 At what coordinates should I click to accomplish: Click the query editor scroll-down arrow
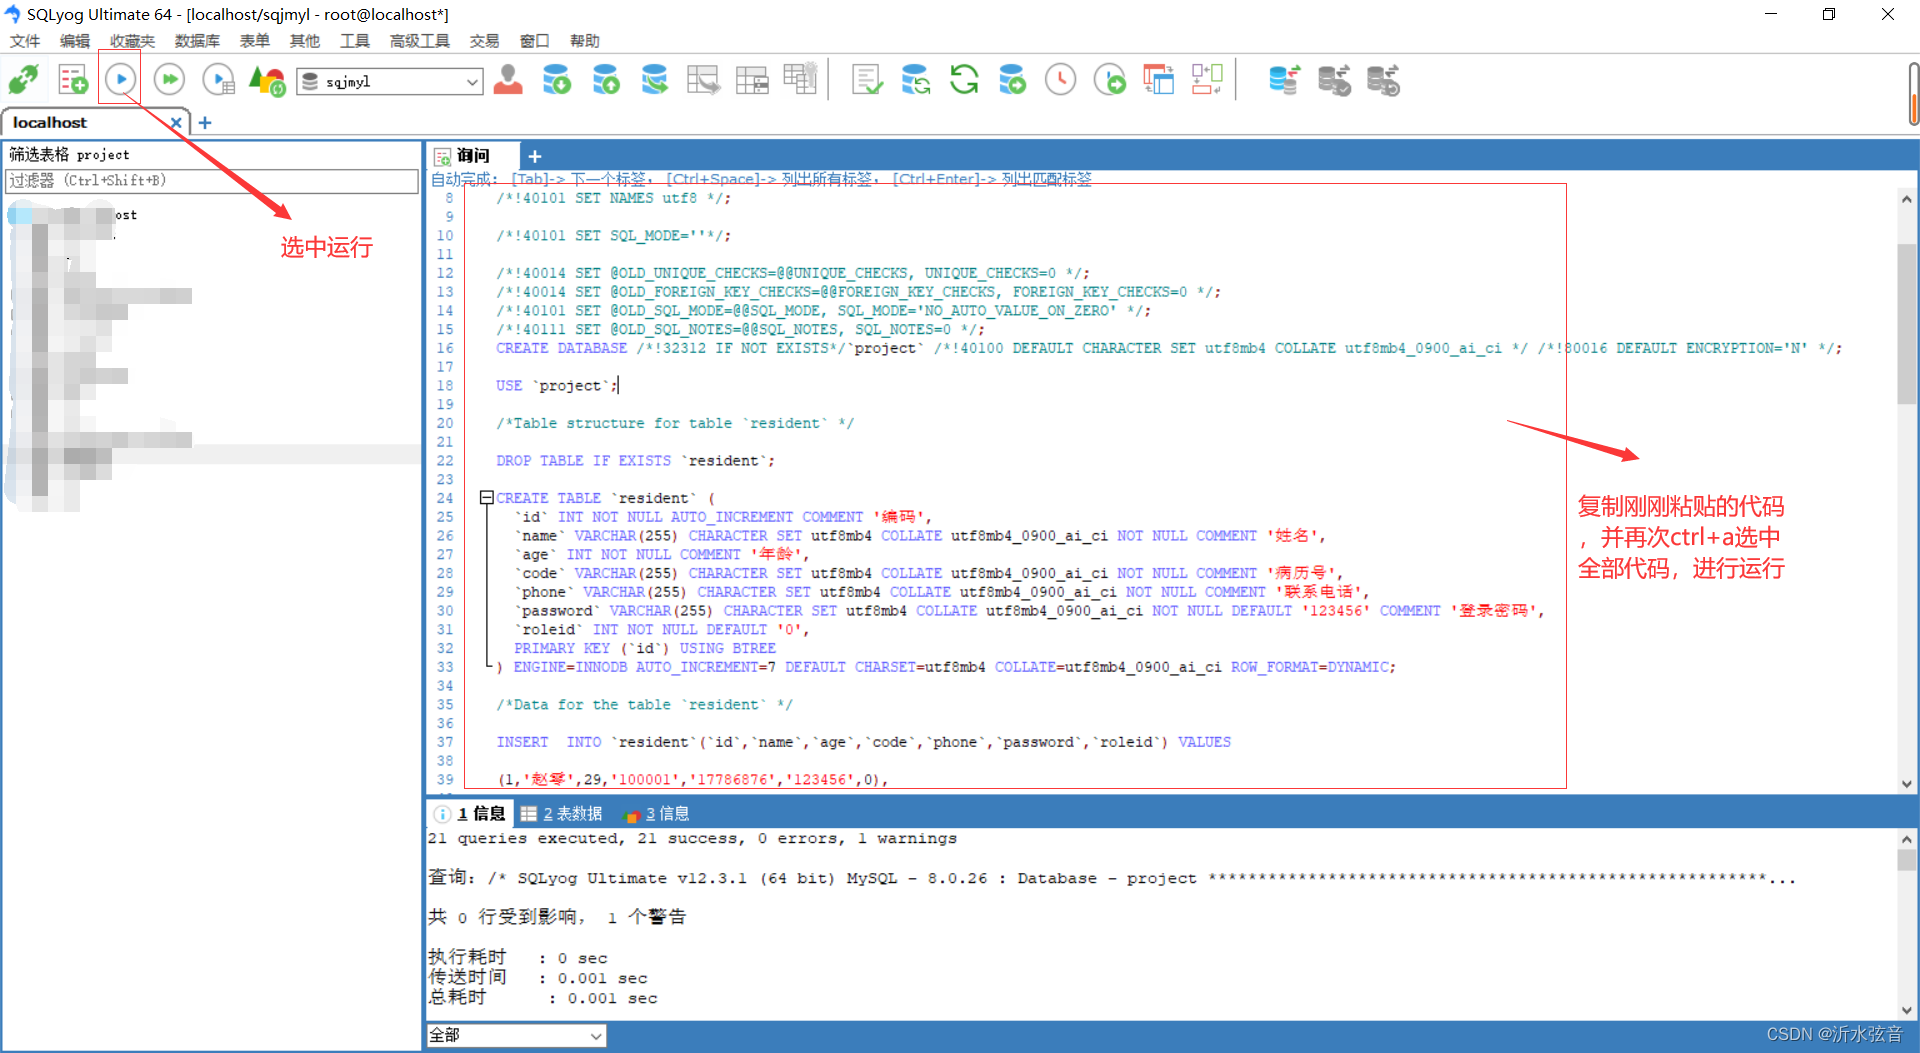[1906, 784]
